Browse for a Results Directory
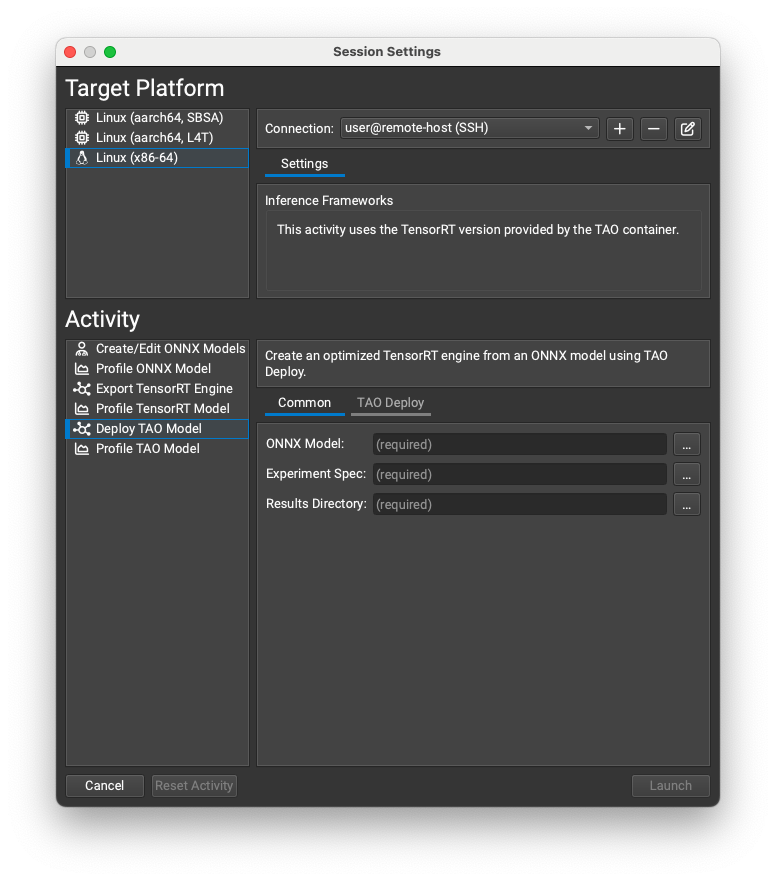The height and width of the screenshot is (881, 776). click(687, 504)
